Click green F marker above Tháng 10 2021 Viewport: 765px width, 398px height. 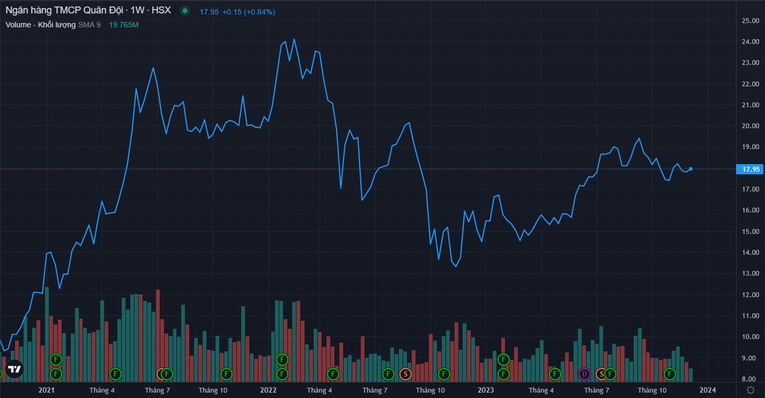226,374
